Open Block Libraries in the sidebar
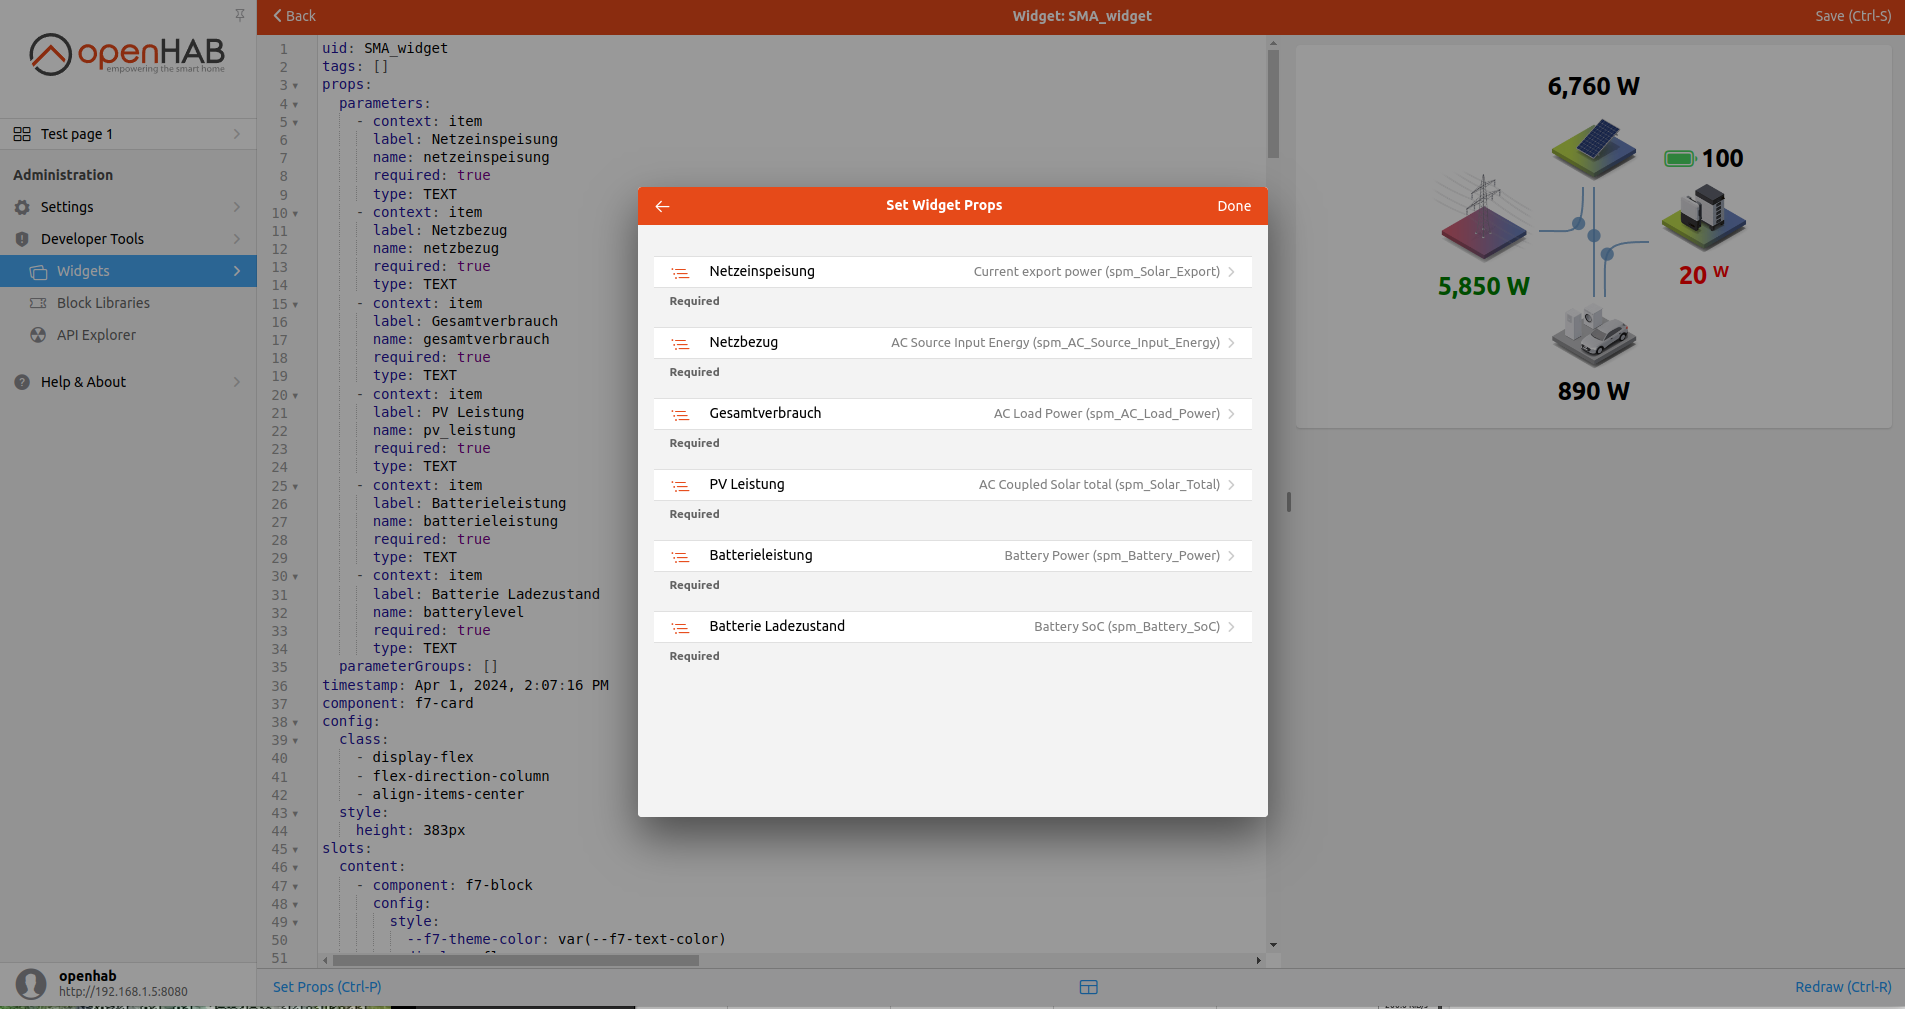This screenshot has width=1905, height=1009. (128, 303)
